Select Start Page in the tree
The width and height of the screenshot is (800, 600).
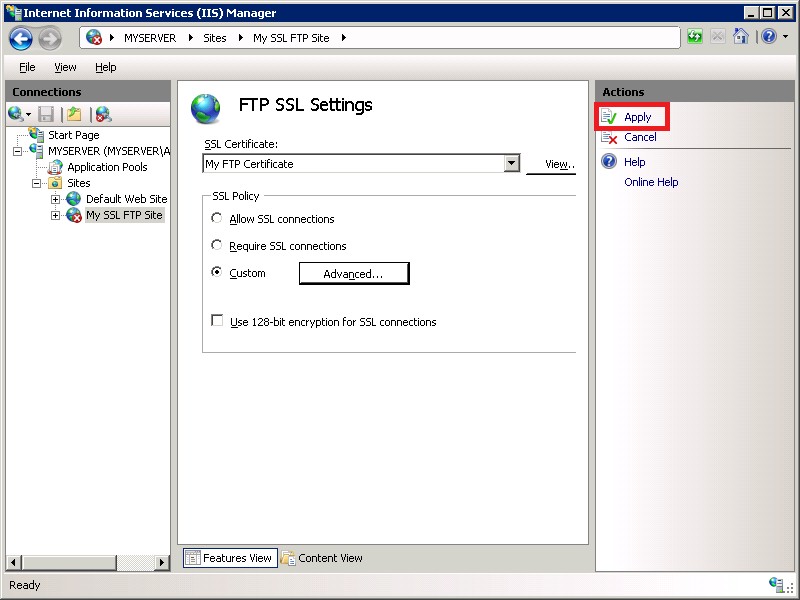tap(73, 135)
